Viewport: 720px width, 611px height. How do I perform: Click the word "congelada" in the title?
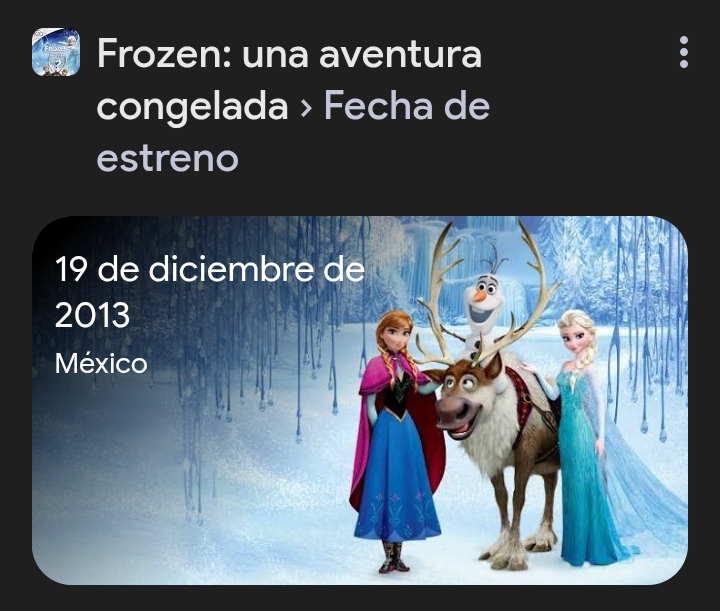pos(192,108)
